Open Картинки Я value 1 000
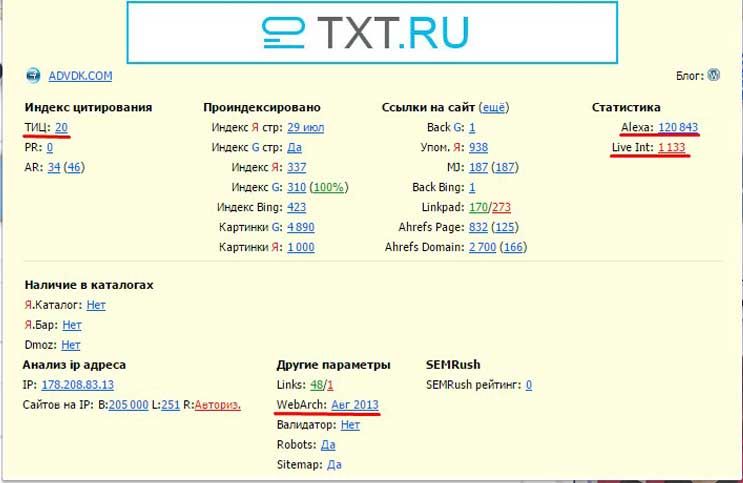The height and width of the screenshot is (483, 743). click(x=301, y=247)
